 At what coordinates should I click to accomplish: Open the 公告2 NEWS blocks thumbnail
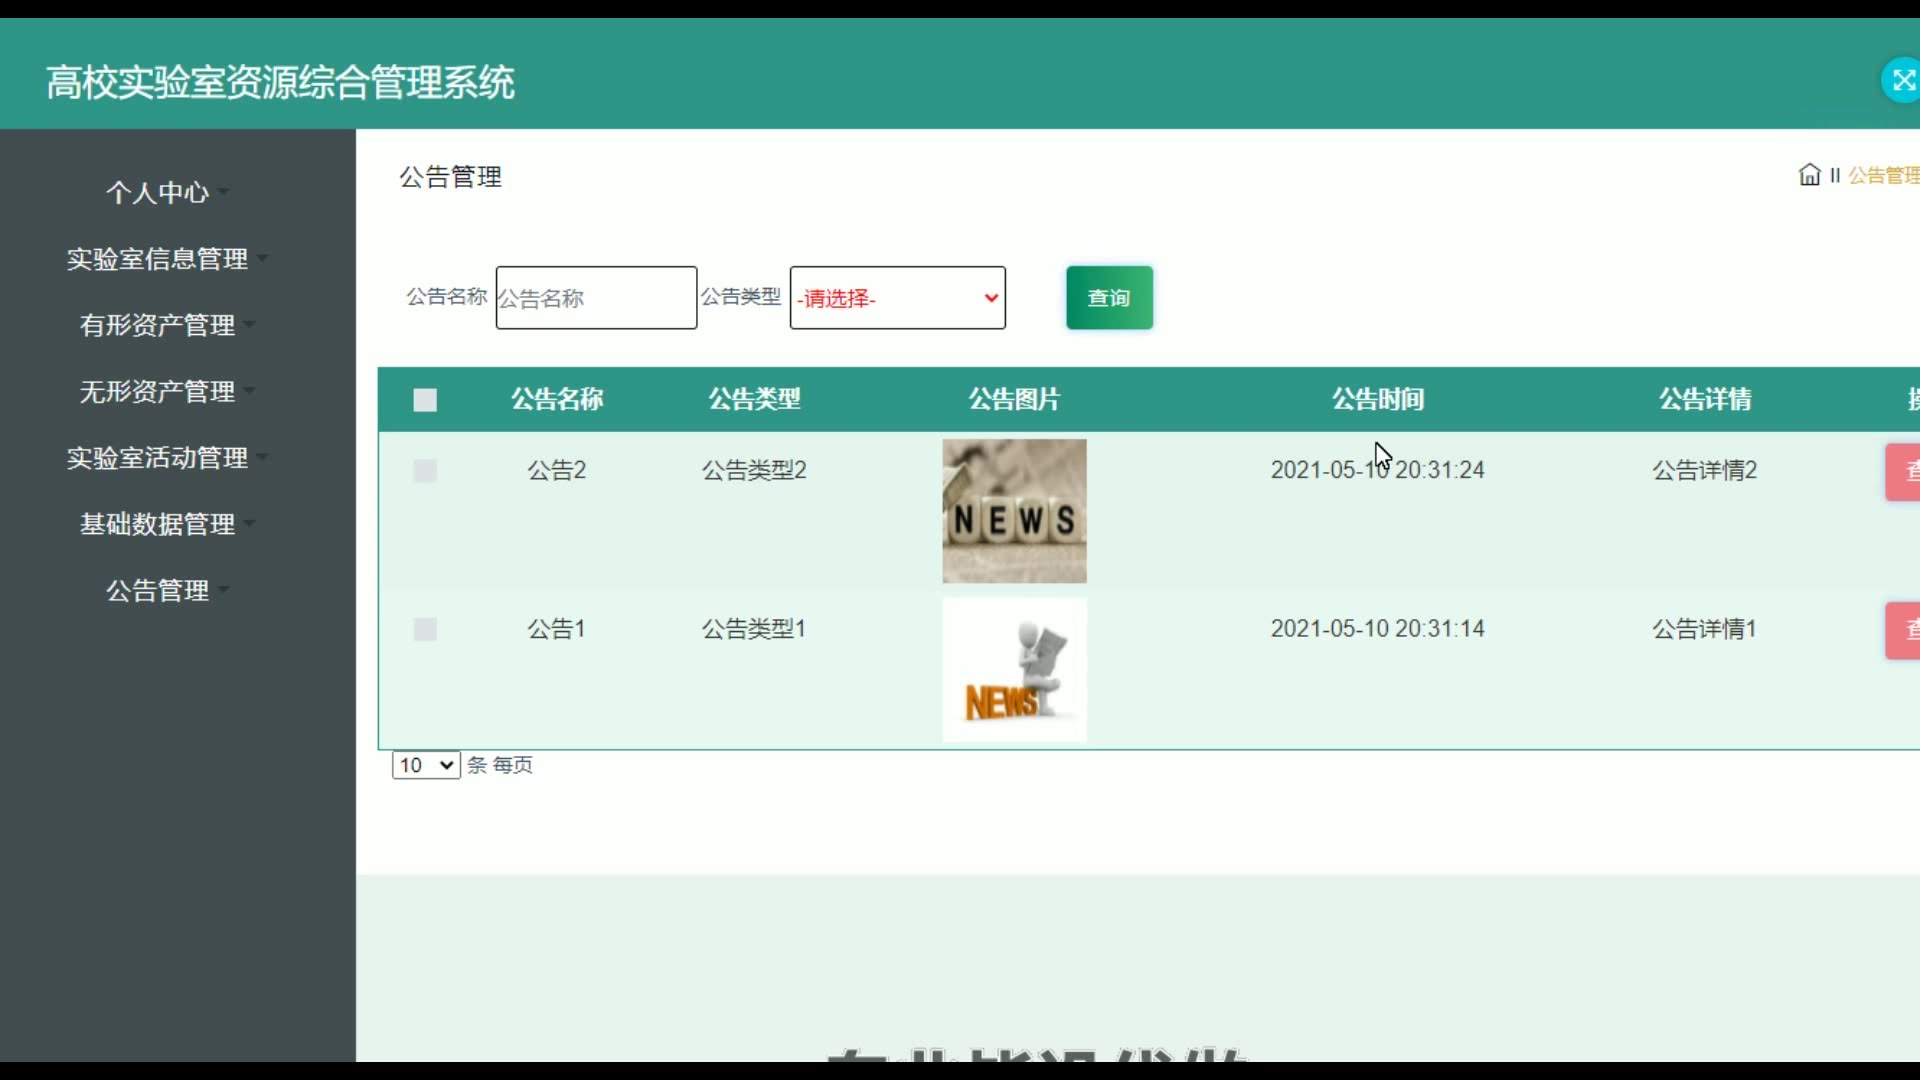point(1014,511)
